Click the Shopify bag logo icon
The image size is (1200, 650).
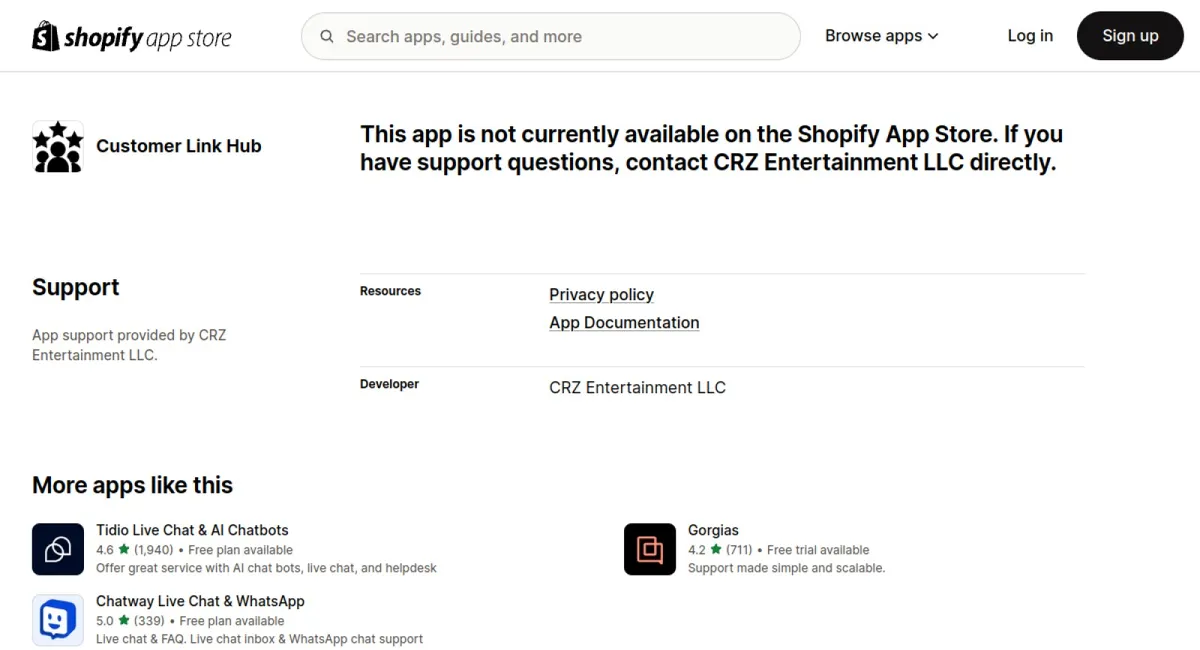pos(46,36)
